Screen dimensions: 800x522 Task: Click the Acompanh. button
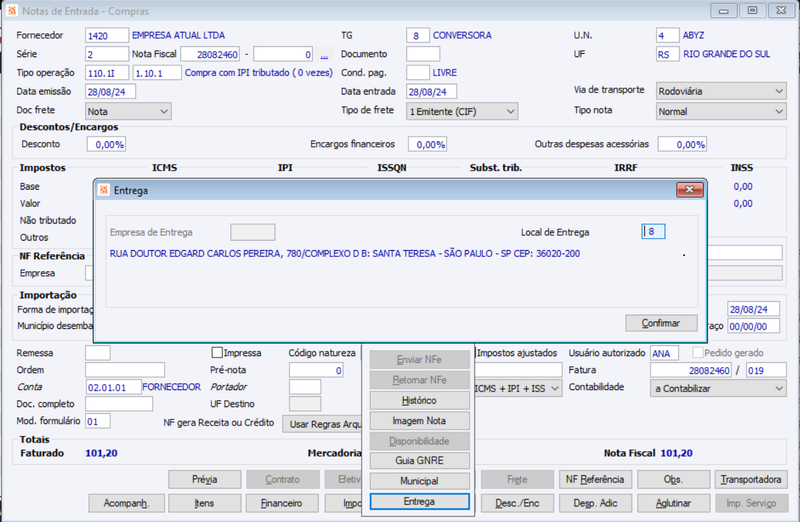[x=127, y=503]
